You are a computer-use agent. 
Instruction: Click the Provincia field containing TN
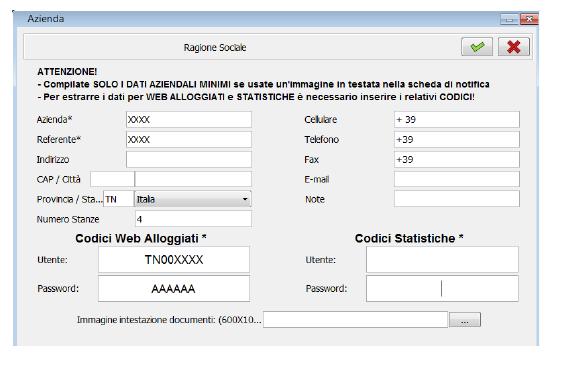[118, 199]
